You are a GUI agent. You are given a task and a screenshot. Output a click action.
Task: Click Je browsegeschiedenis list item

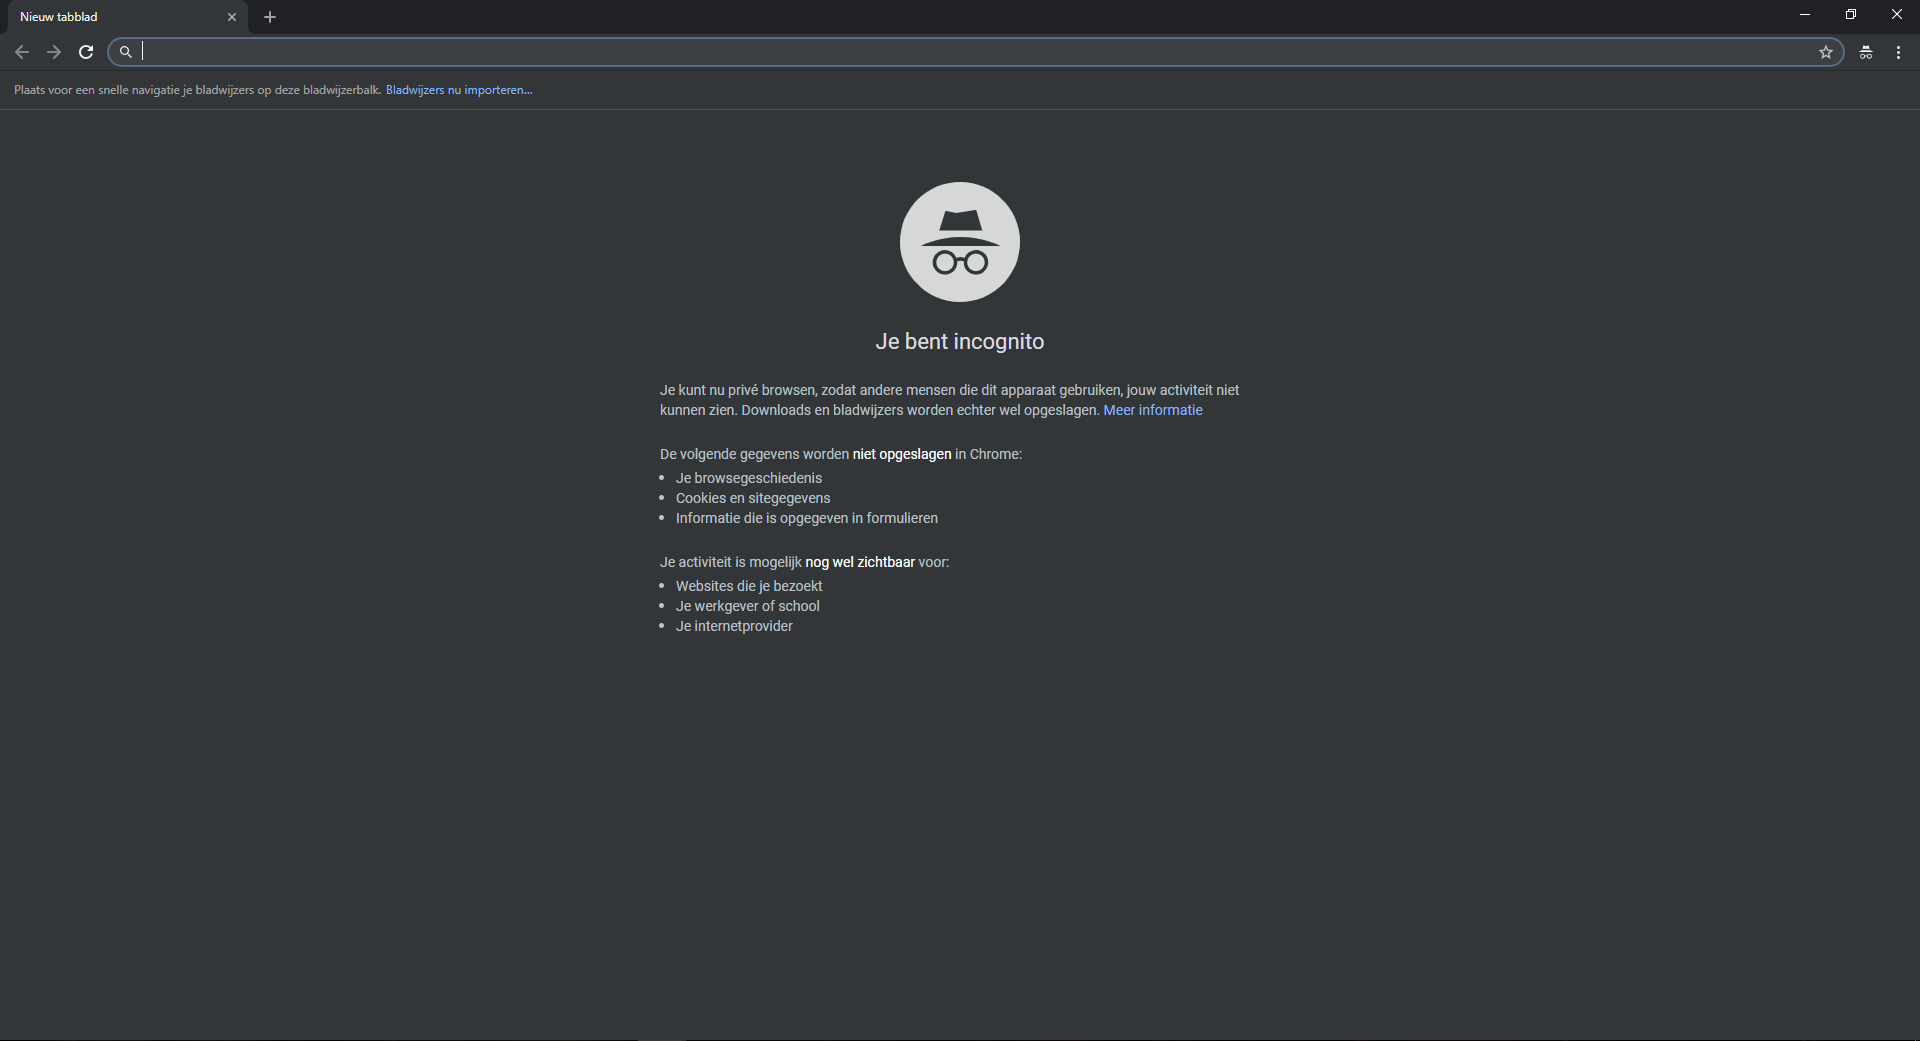click(x=749, y=478)
